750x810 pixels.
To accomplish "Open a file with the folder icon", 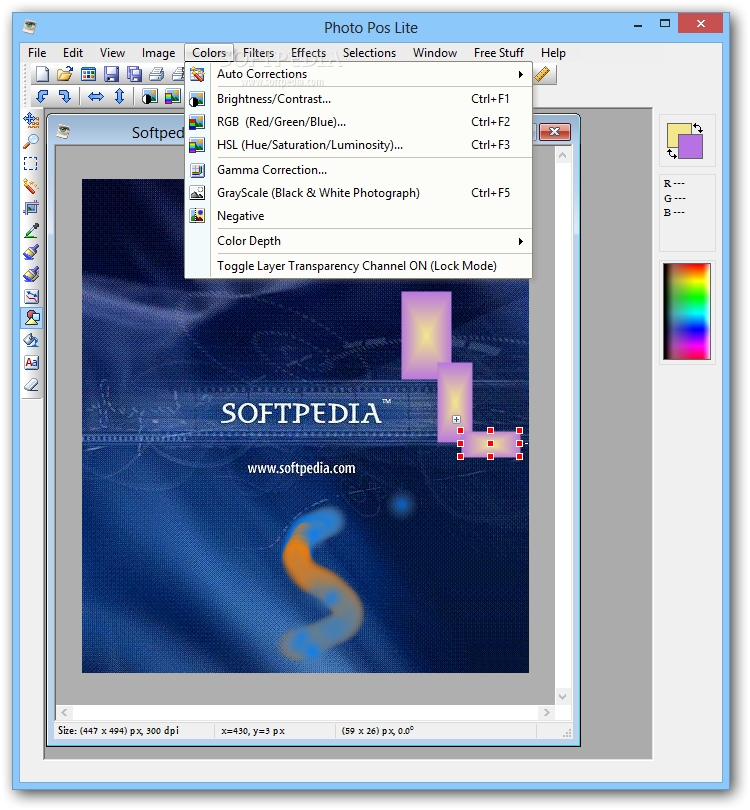I will [65, 74].
